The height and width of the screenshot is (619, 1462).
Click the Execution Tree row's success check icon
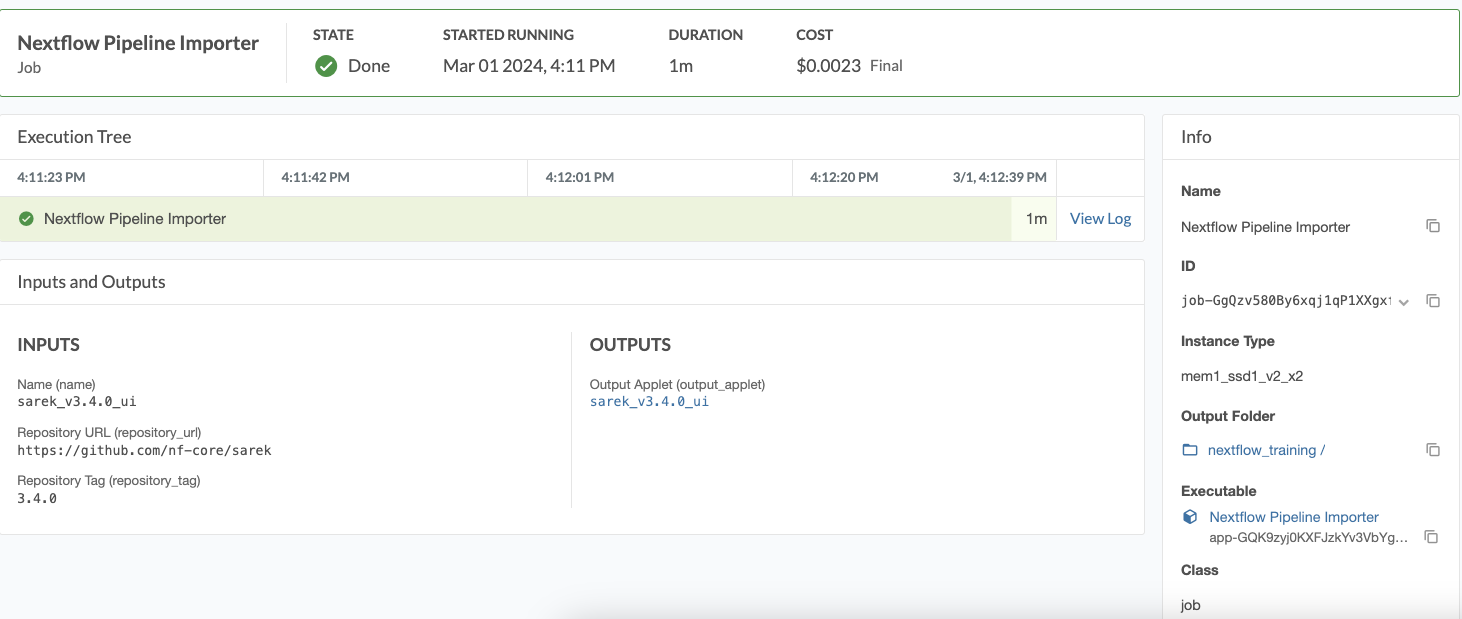pos(27,219)
